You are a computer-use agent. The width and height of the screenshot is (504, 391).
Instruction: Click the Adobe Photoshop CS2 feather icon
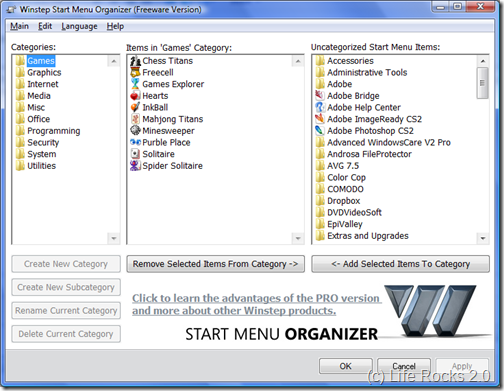pos(320,131)
